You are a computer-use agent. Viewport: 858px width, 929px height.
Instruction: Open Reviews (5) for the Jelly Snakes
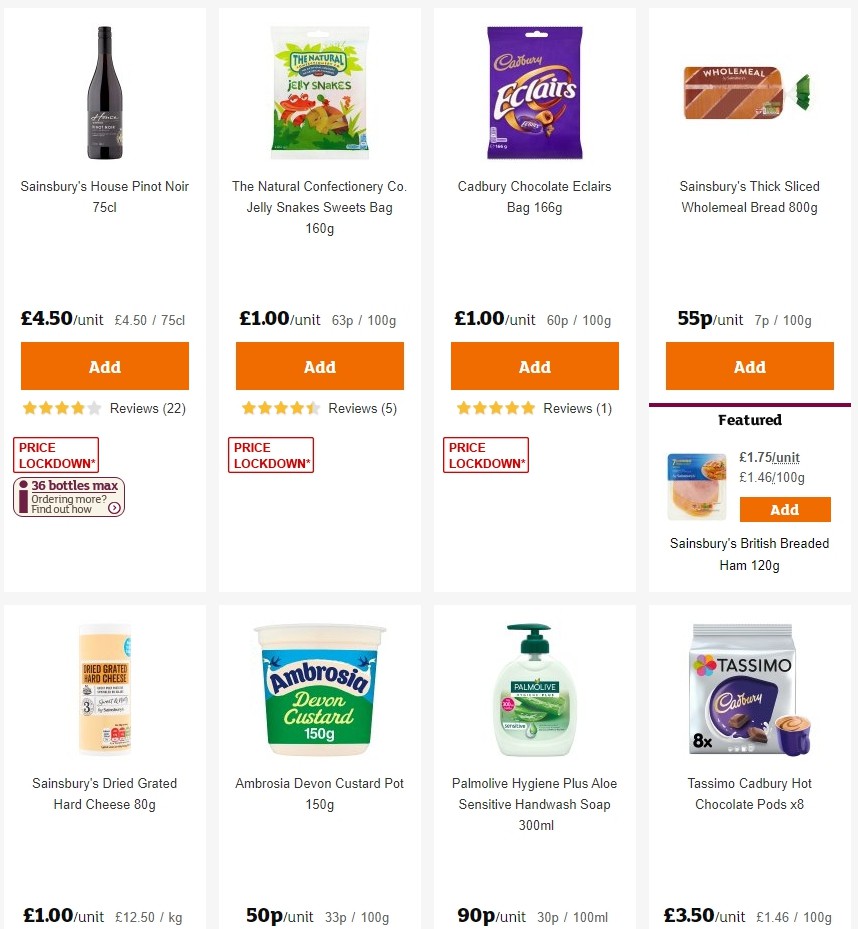coord(362,408)
